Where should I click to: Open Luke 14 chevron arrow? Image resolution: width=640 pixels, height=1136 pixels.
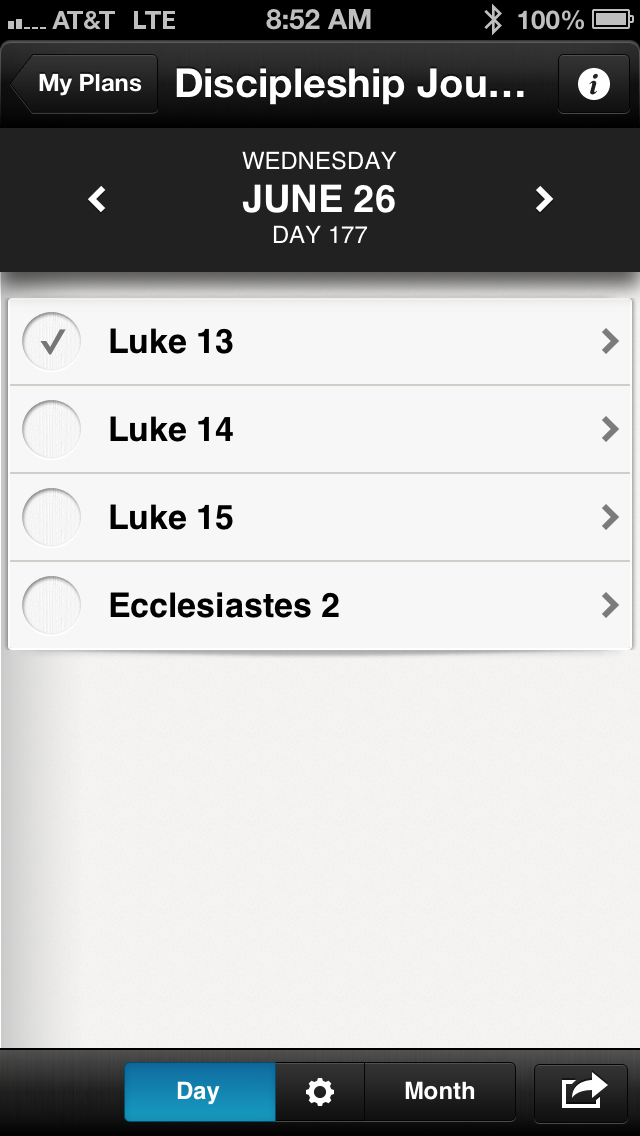pos(610,430)
